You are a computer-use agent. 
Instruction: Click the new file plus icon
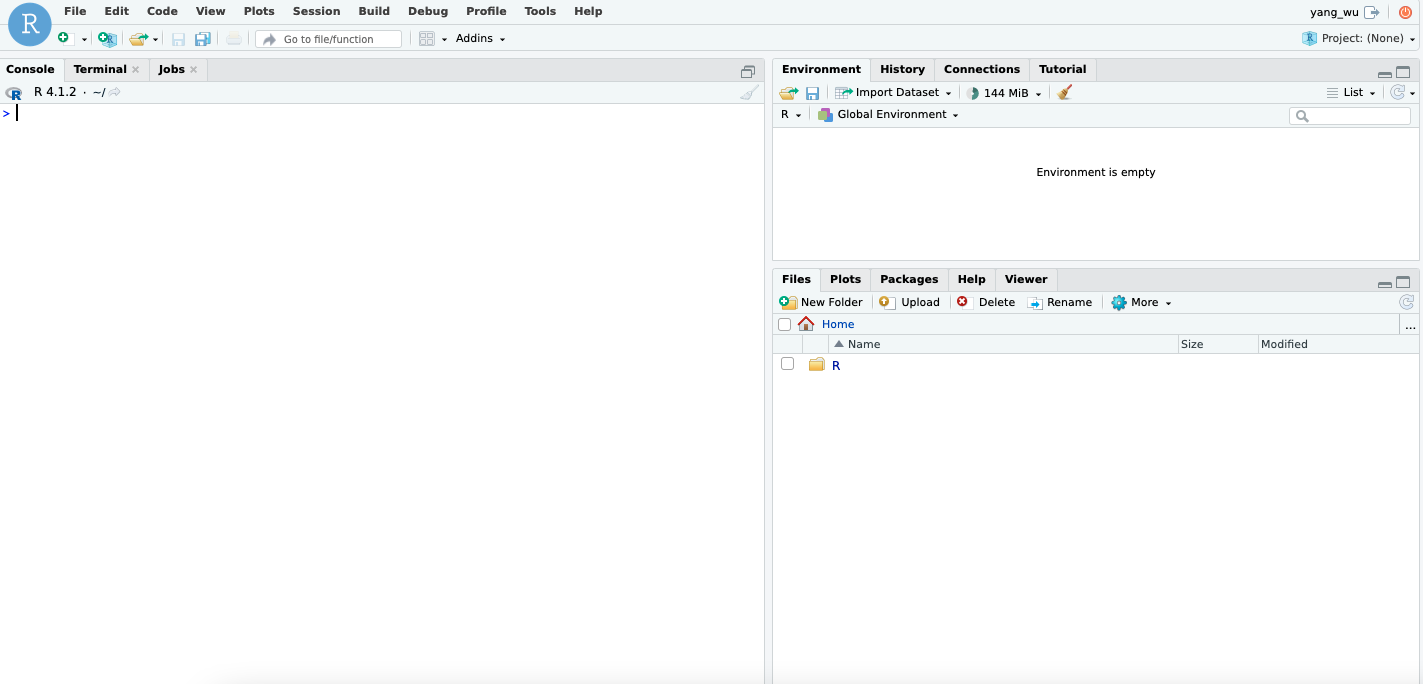coord(64,38)
